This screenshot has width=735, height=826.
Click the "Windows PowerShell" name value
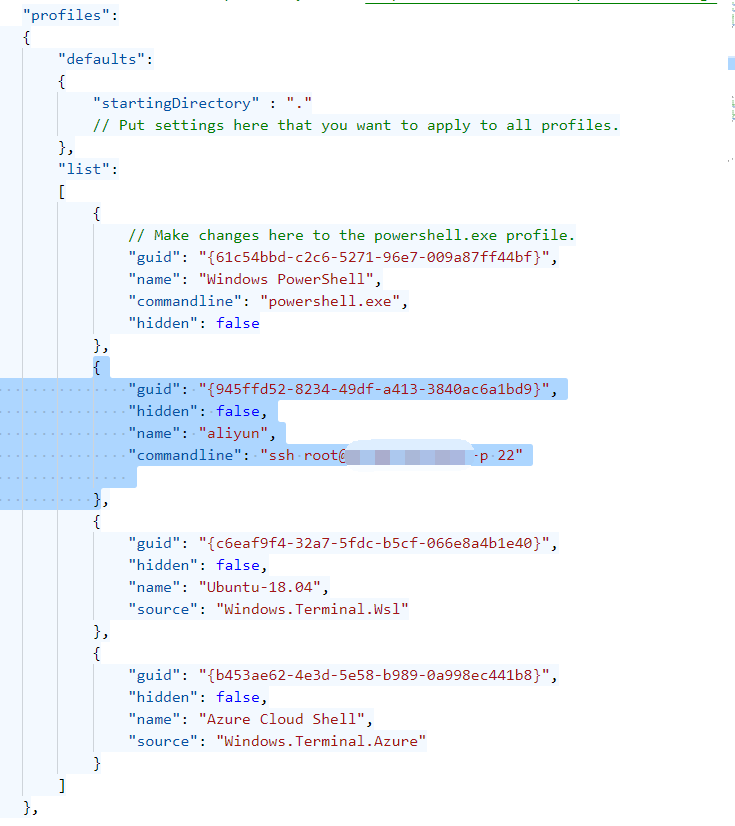pos(286,279)
